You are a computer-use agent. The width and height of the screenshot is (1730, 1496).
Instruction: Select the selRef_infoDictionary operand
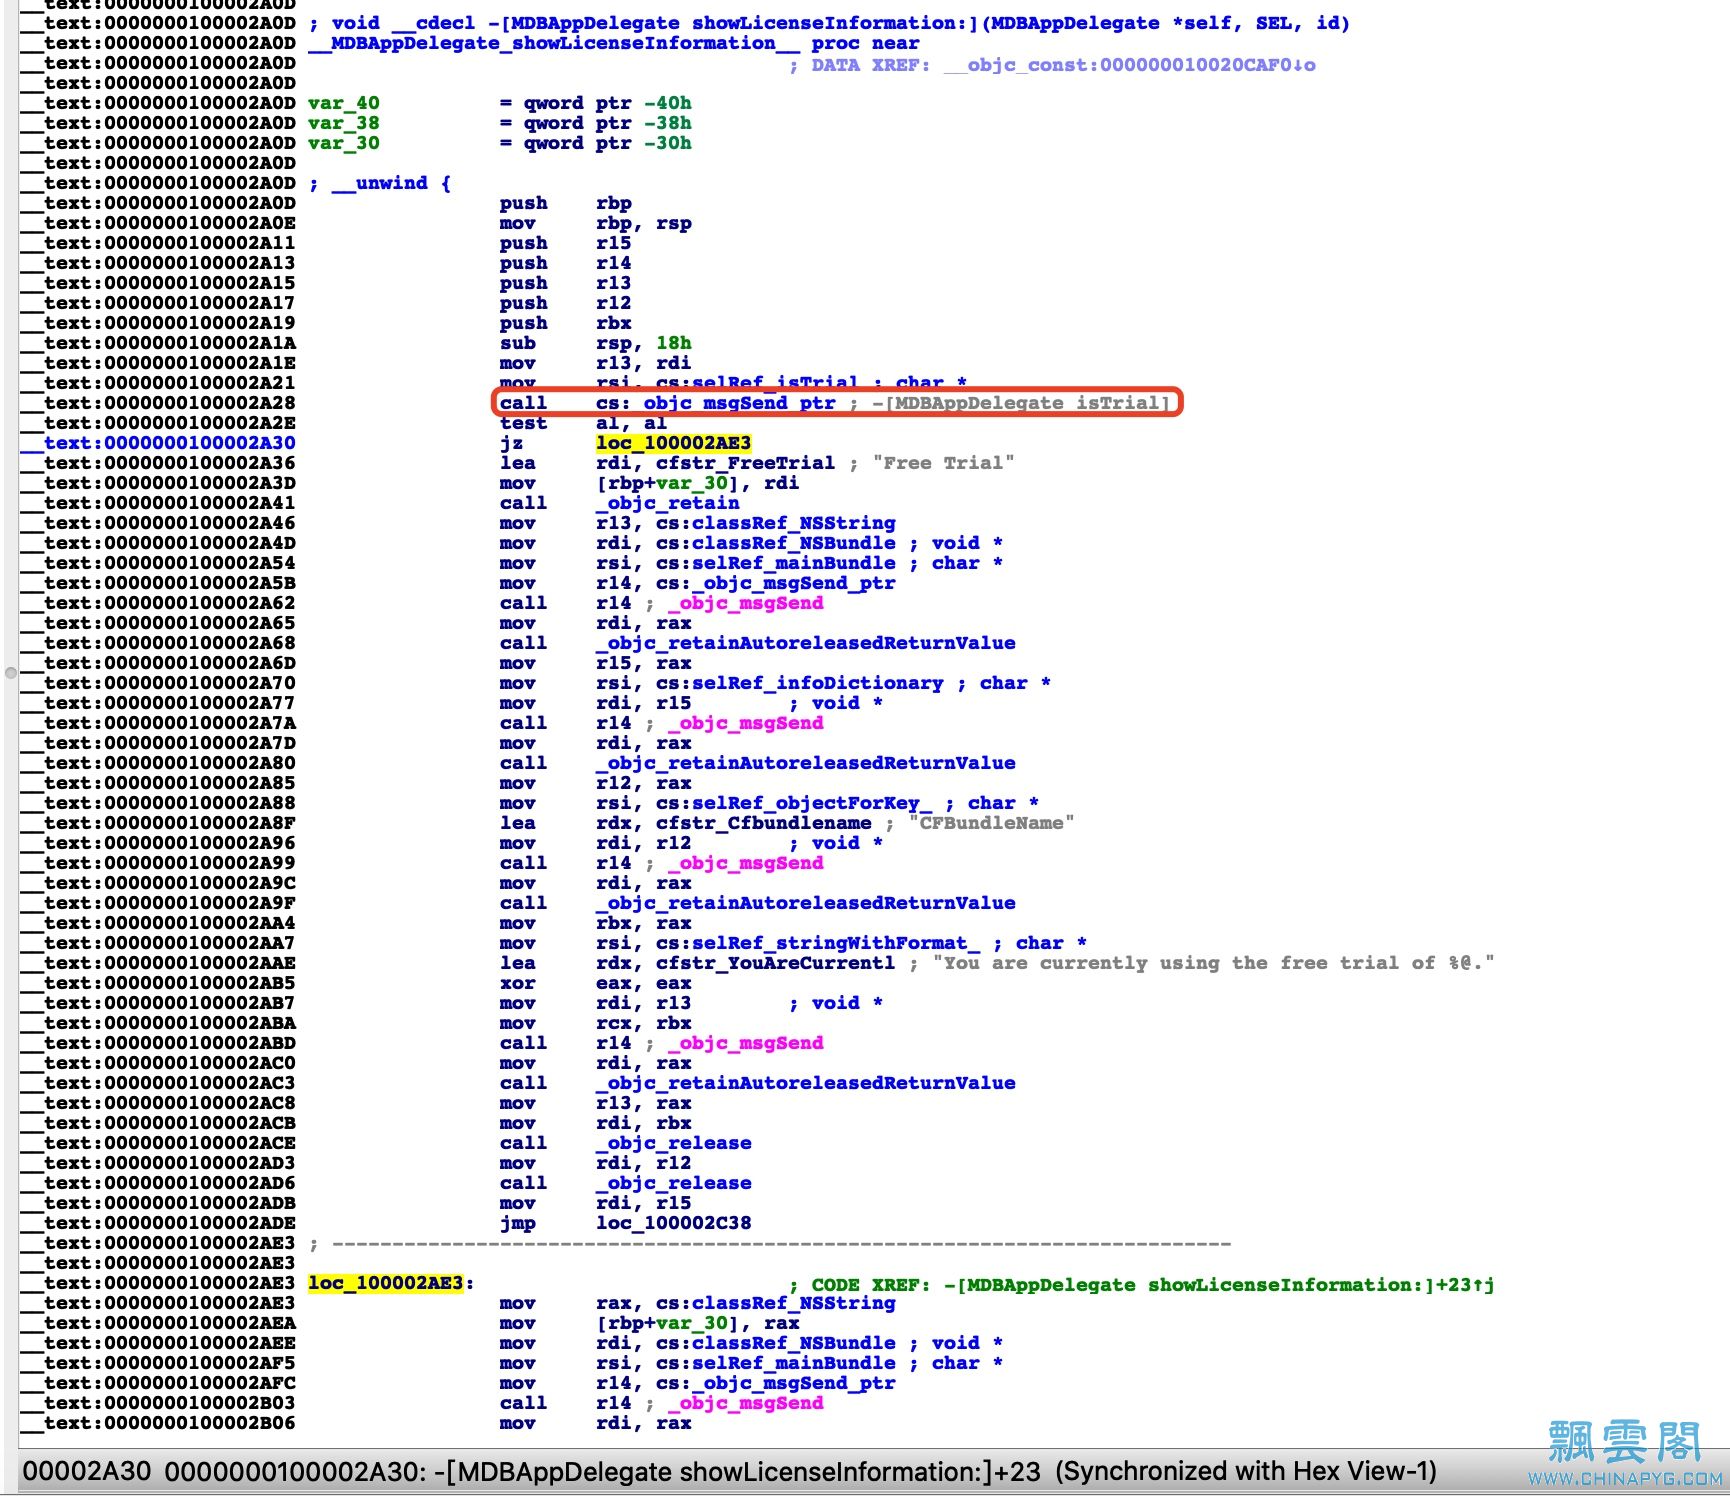(817, 683)
